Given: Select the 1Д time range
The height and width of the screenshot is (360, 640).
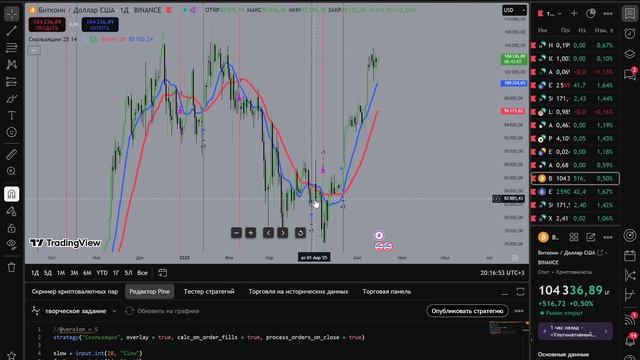Looking at the screenshot, I should pyautogui.click(x=35, y=273).
